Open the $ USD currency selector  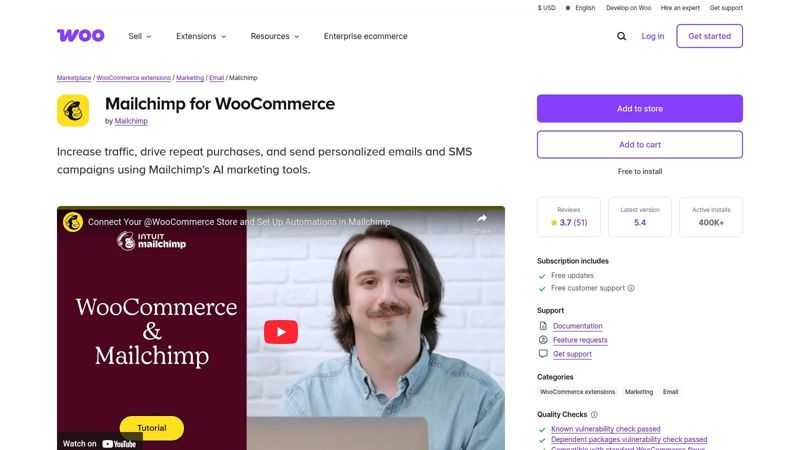[546, 8]
